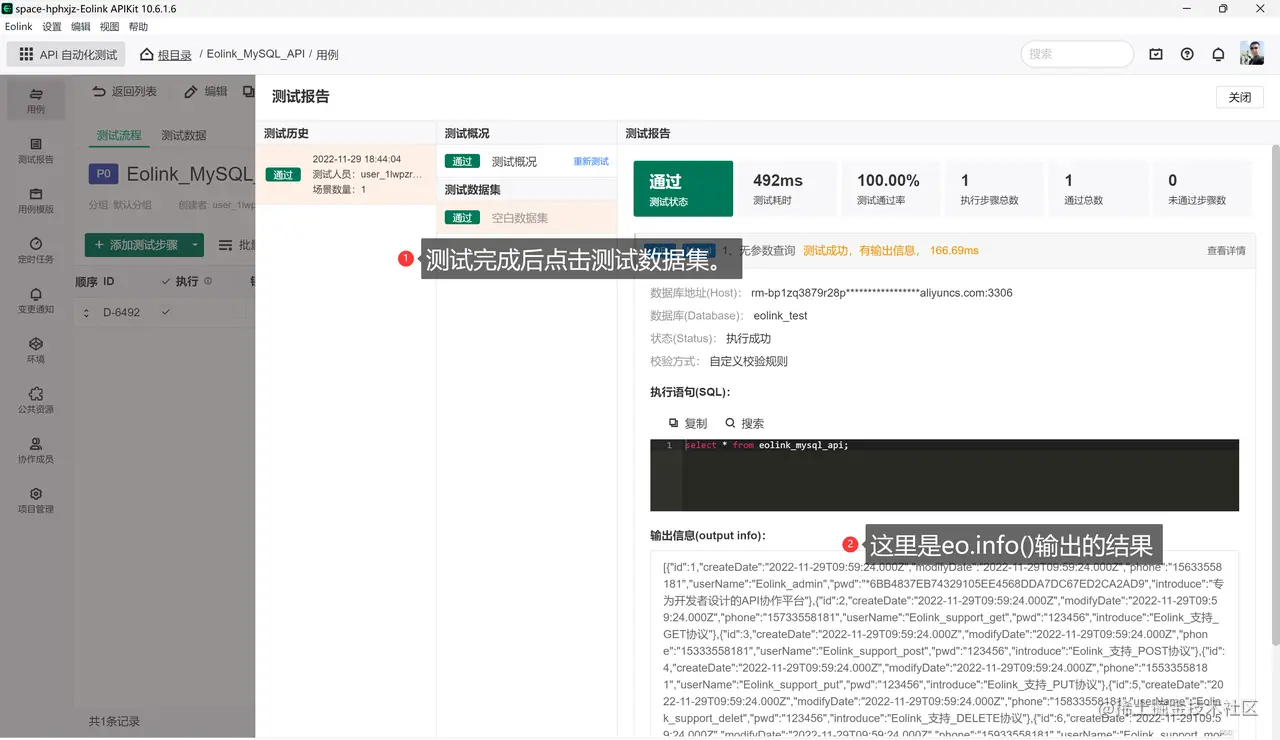1280x740 pixels.
Task: Open the 视图 menu
Action: 109,27
